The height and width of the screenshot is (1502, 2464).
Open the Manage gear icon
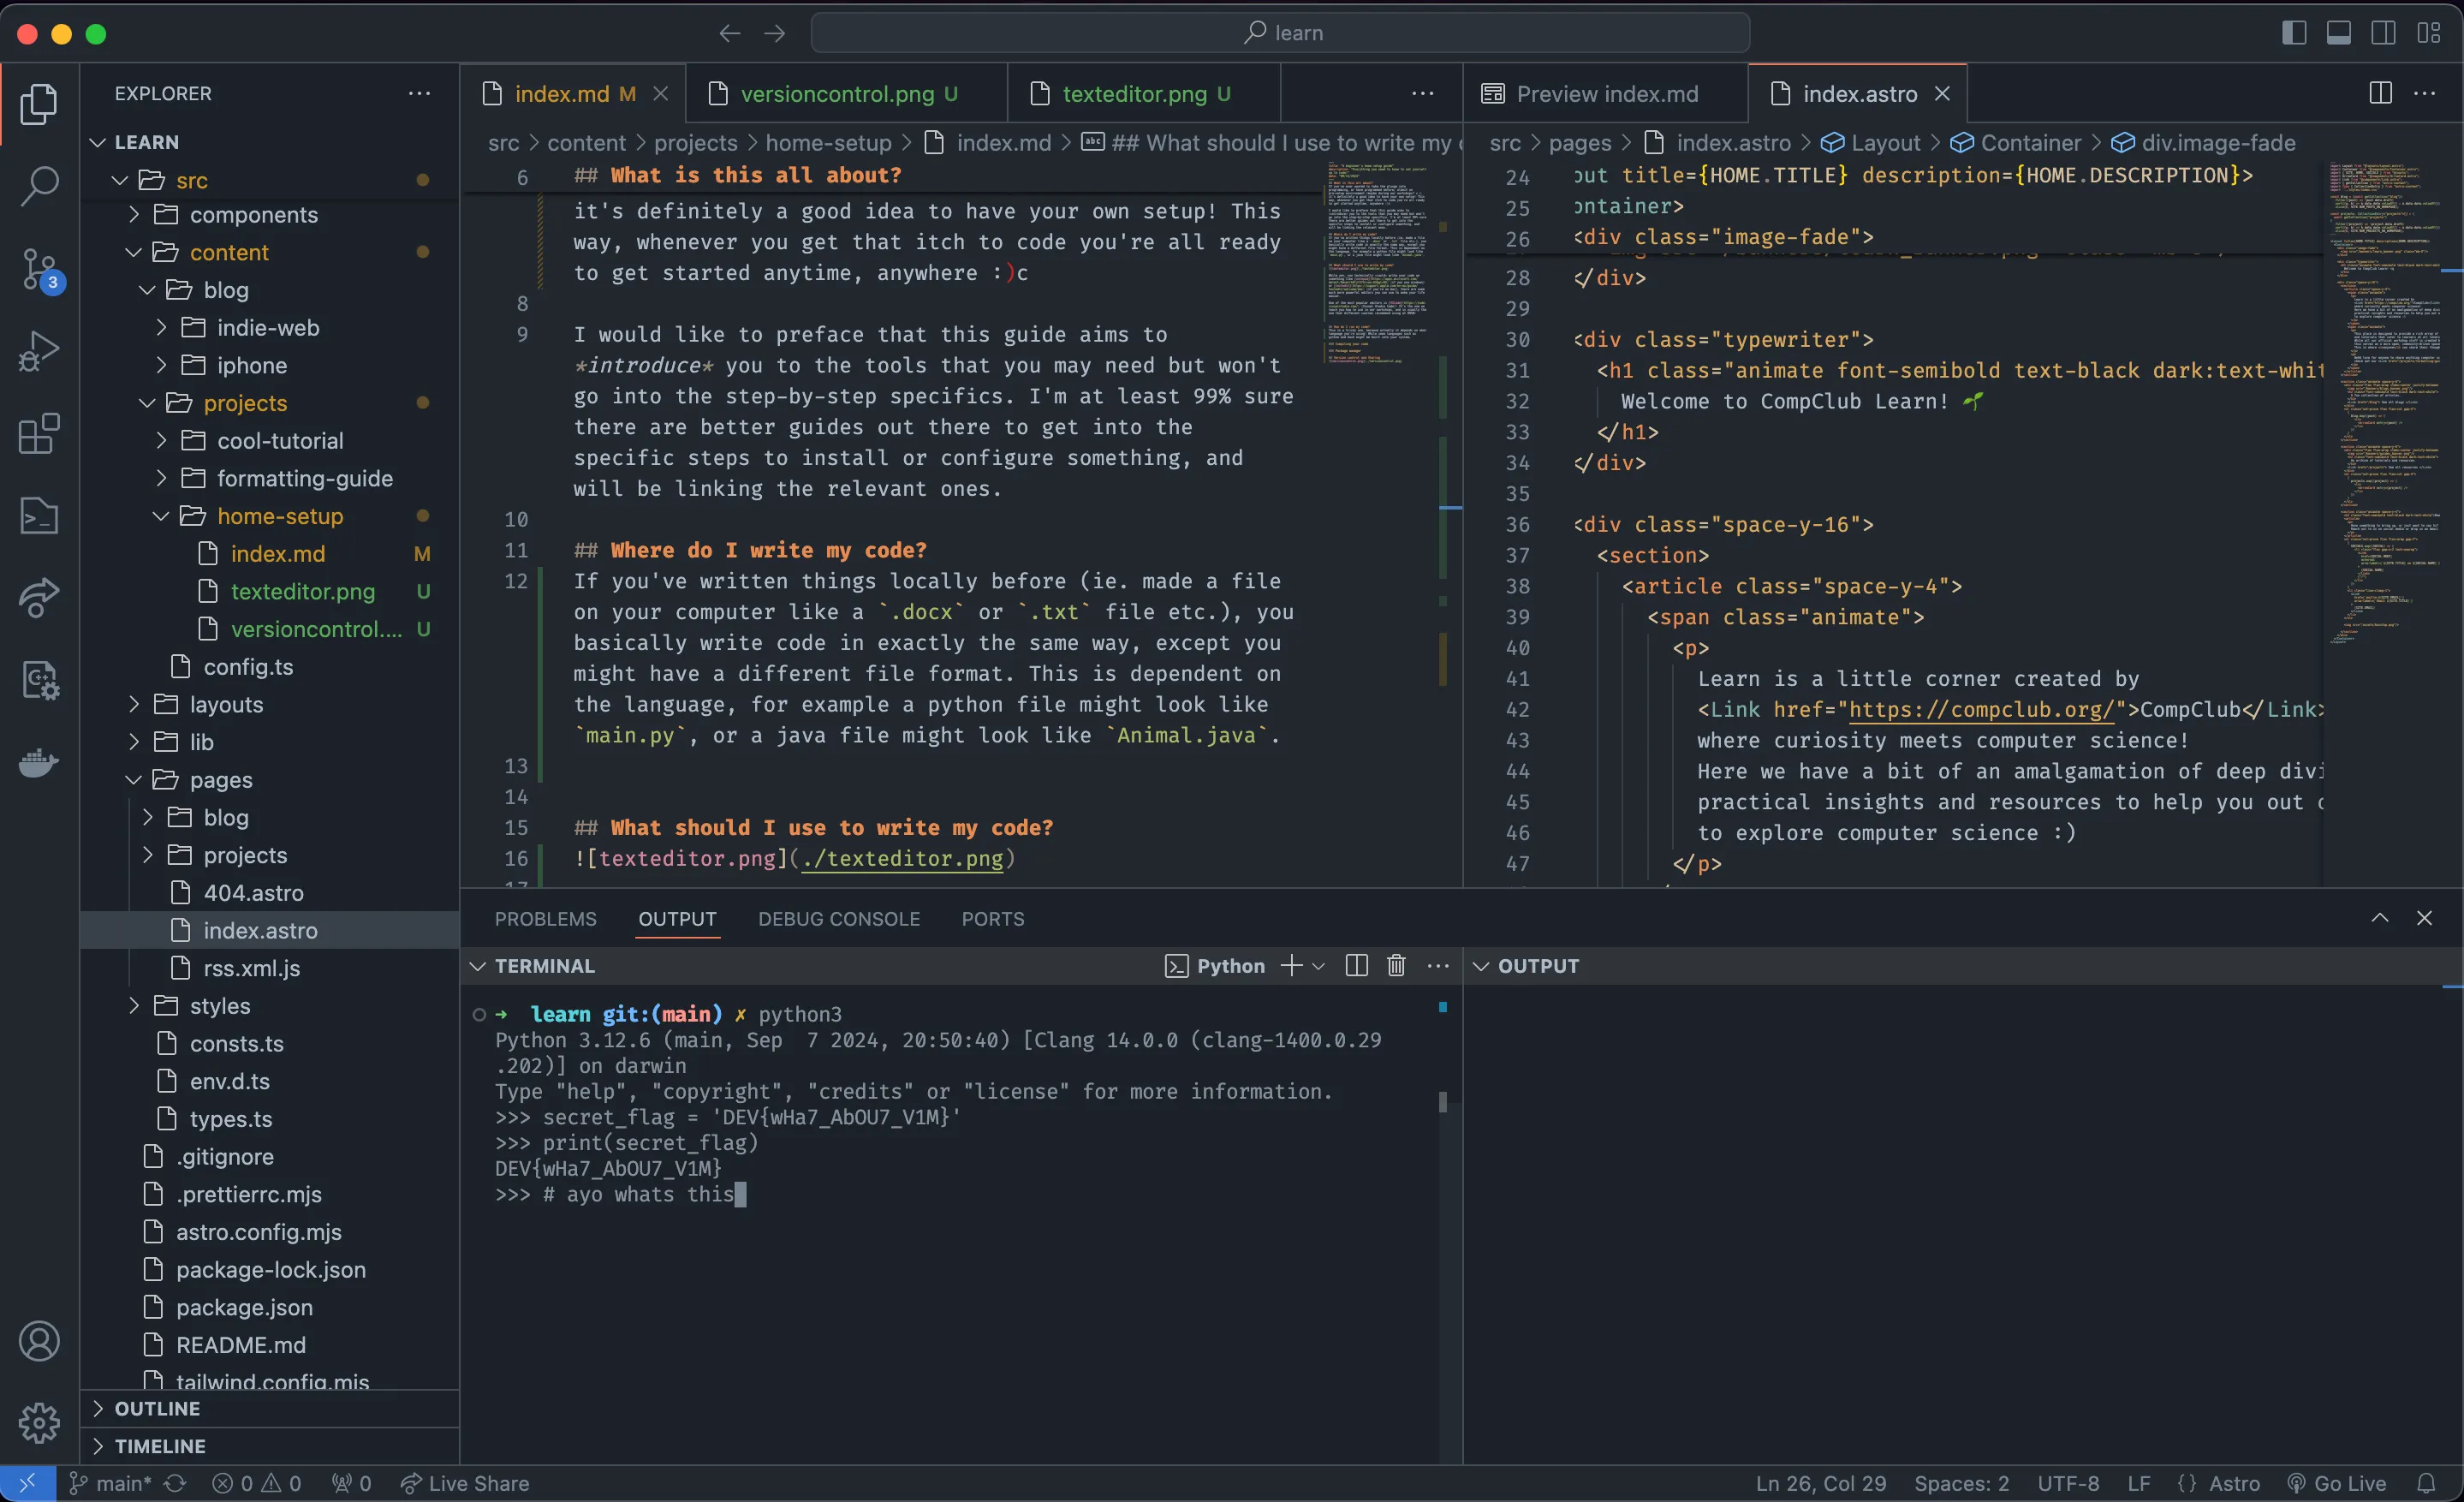click(40, 1423)
